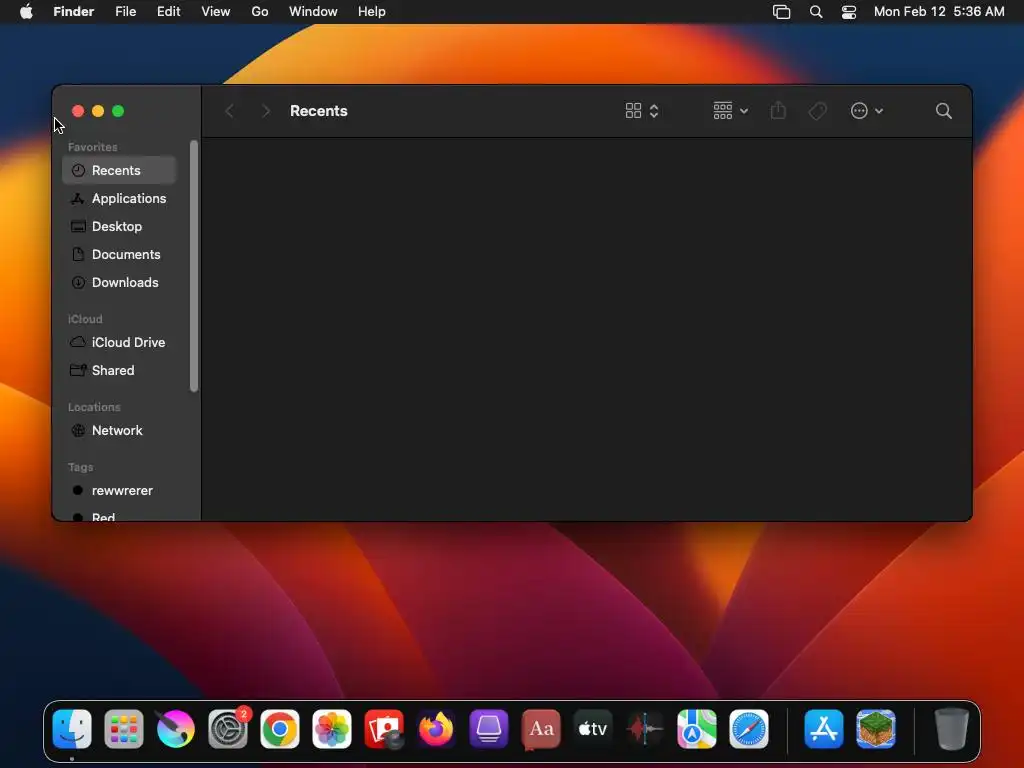Open the Help menu
Image resolution: width=1024 pixels, height=768 pixels.
pyautogui.click(x=372, y=12)
